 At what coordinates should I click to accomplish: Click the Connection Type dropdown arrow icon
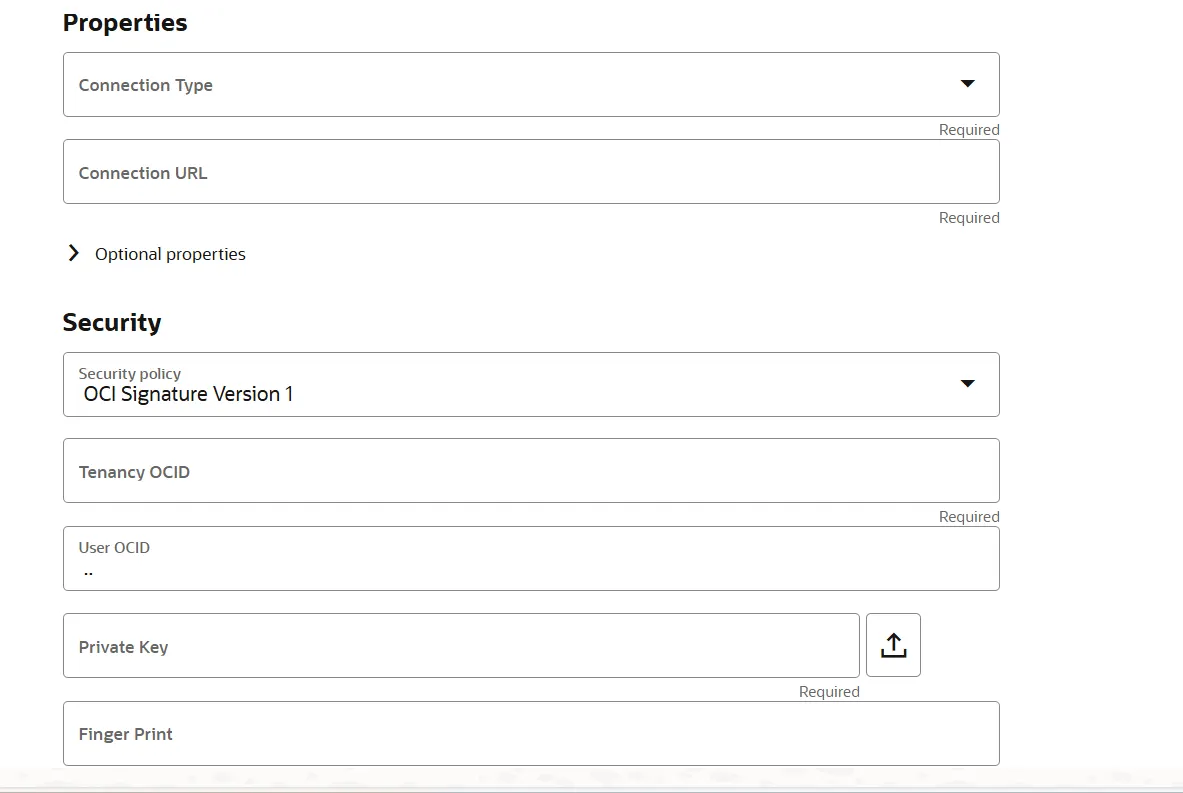[x=967, y=84]
